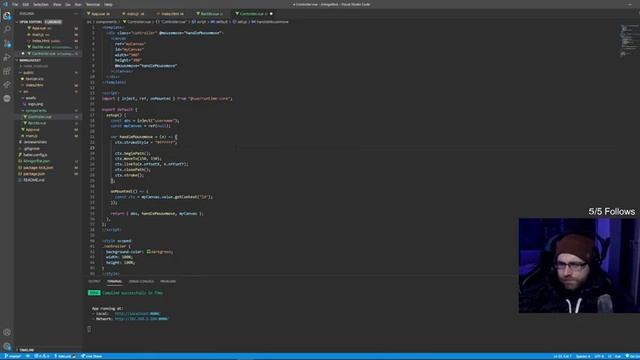Image resolution: width=640 pixels, height=360 pixels.
Task: Click the Spaces indentation setting in status bar
Action: coord(582,356)
